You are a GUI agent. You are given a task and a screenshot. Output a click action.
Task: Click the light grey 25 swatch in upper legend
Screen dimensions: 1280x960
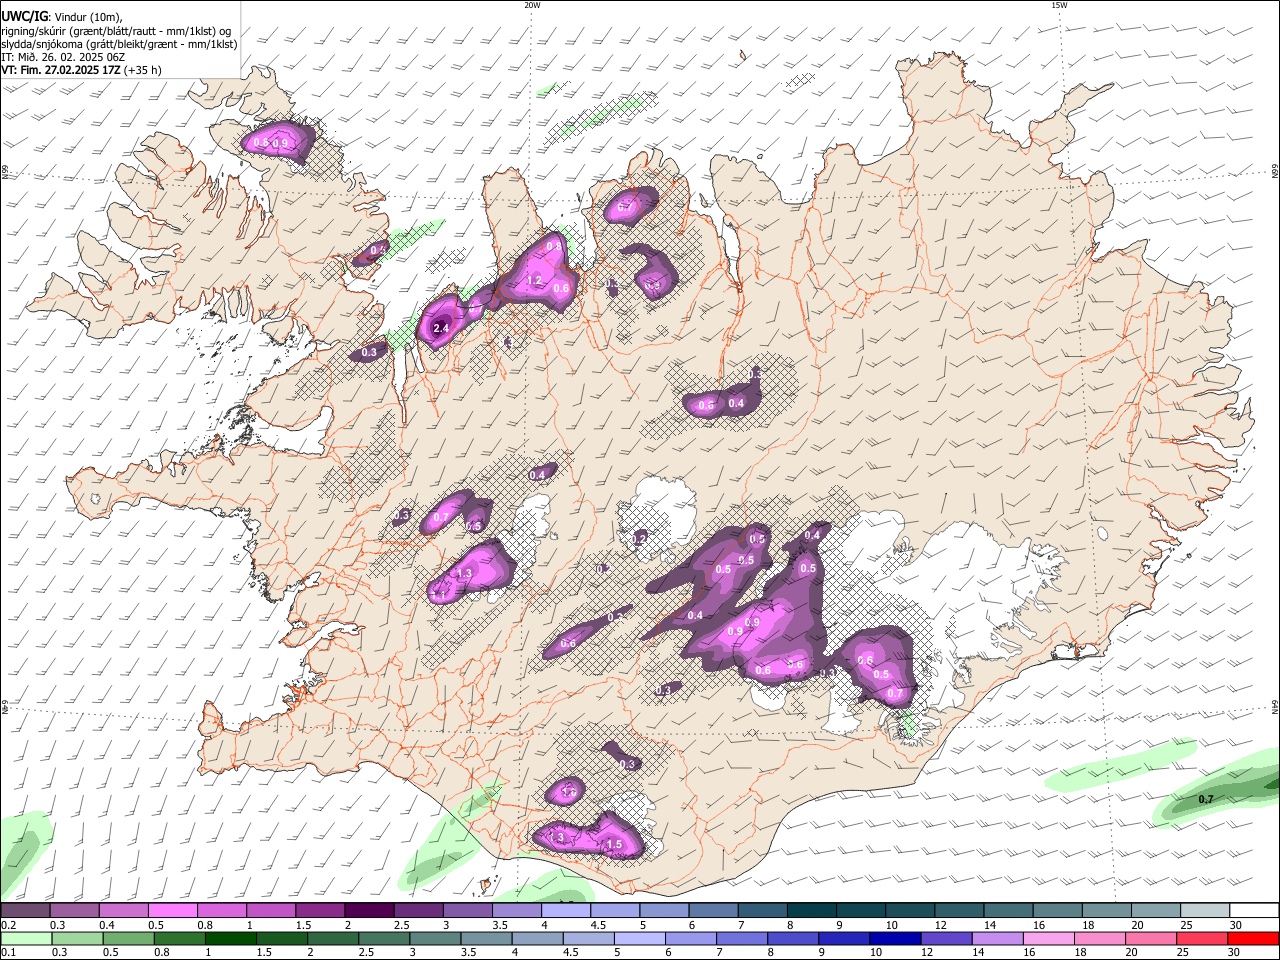point(1206,911)
